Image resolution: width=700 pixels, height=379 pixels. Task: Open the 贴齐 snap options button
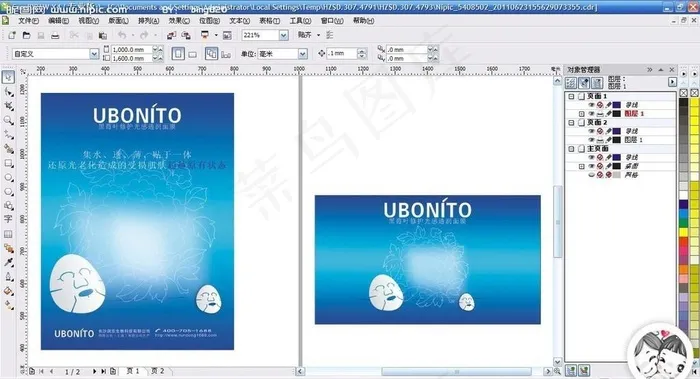[304, 35]
